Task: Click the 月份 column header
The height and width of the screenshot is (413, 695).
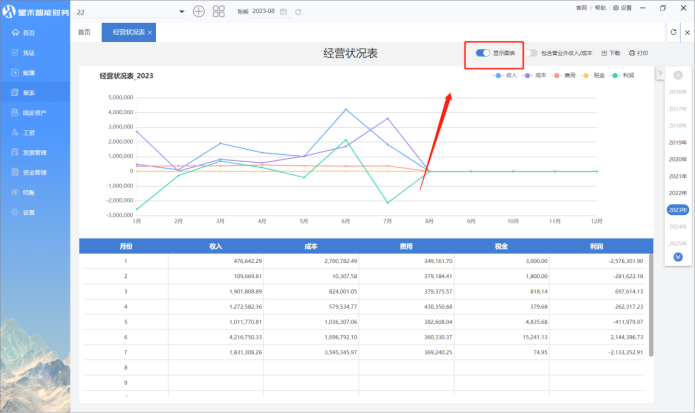Action: tap(126, 246)
